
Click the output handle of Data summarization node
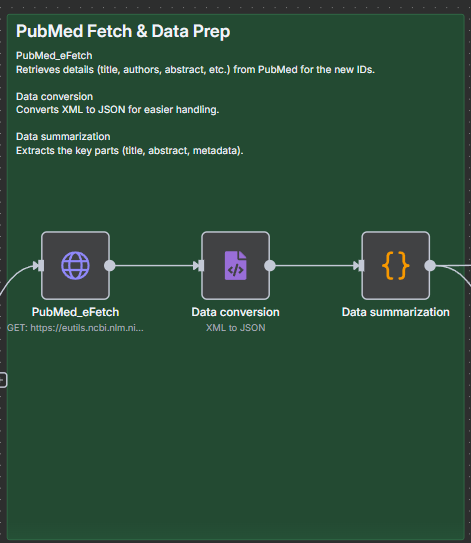[430, 266]
